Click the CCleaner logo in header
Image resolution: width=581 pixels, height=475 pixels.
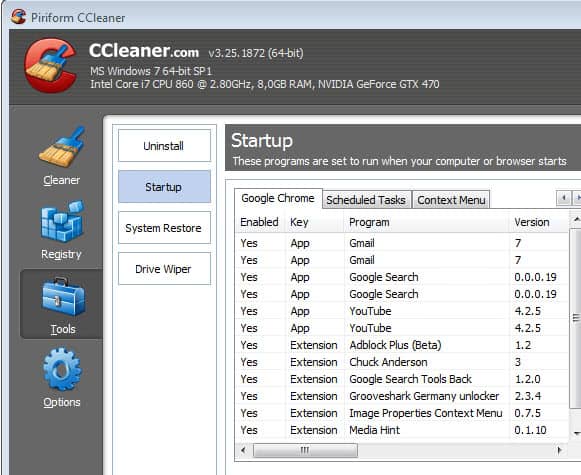51,66
